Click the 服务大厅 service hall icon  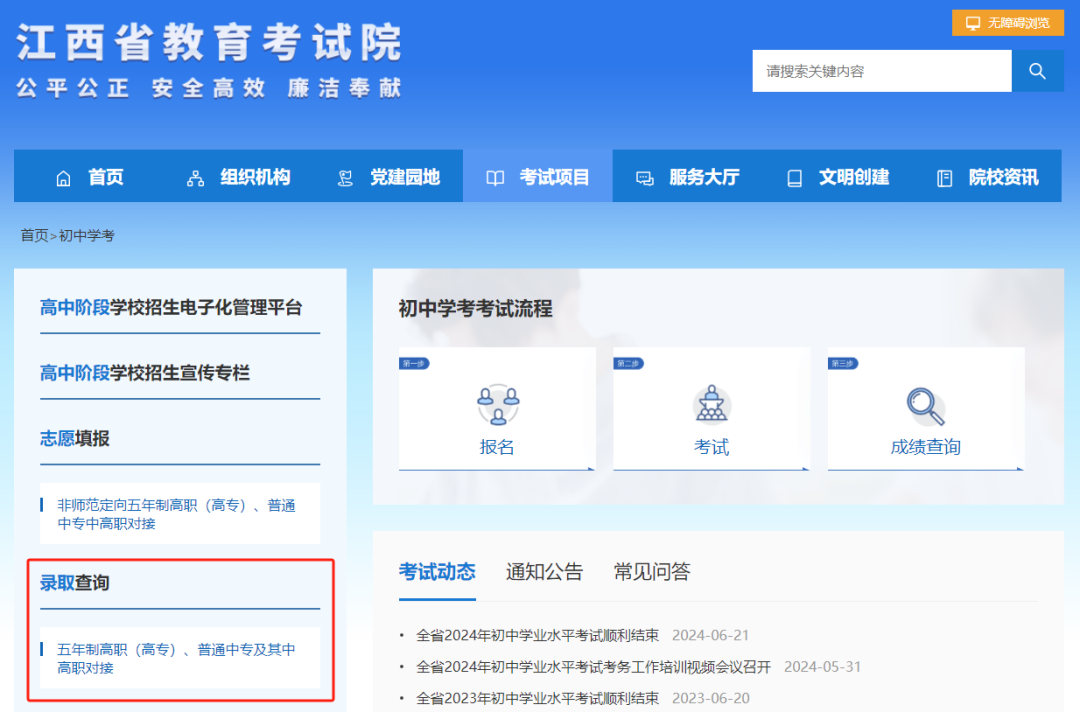pyautogui.click(x=644, y=177)
